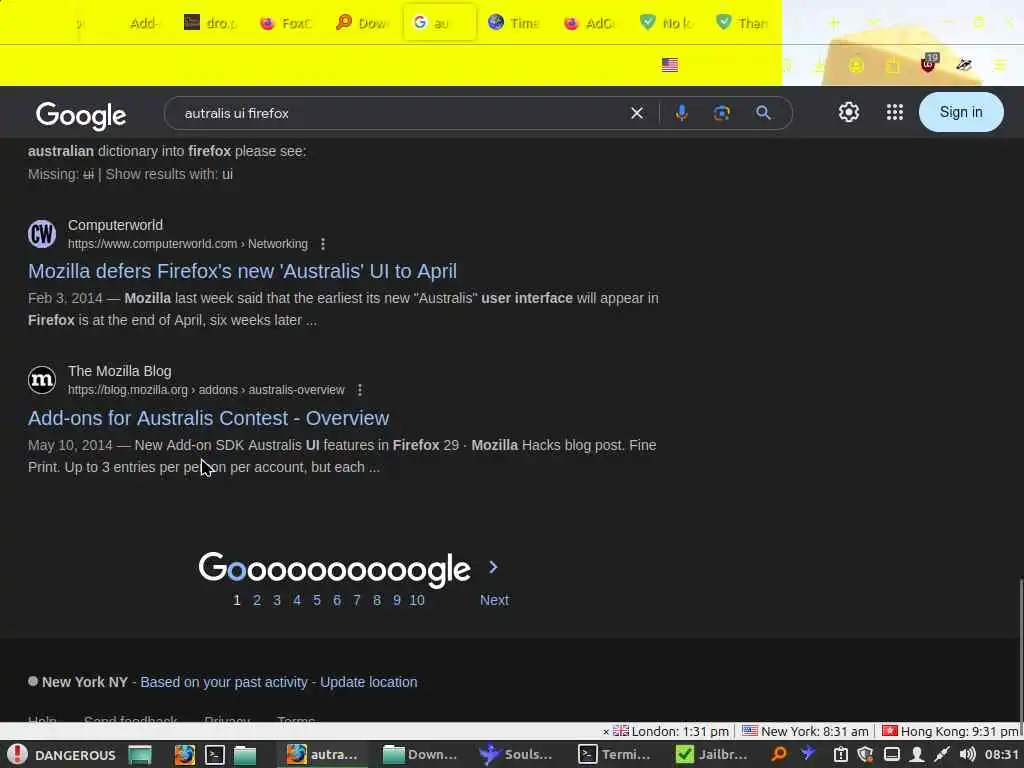
Task: Open Add-ons for Australis Contest result
Action: pyautogui.click(x=208, y=418)
